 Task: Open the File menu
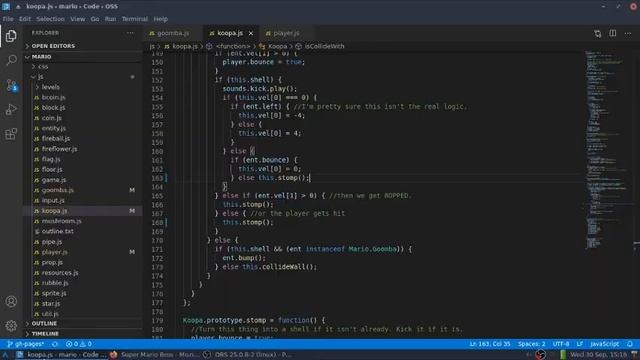click(8, 19)
